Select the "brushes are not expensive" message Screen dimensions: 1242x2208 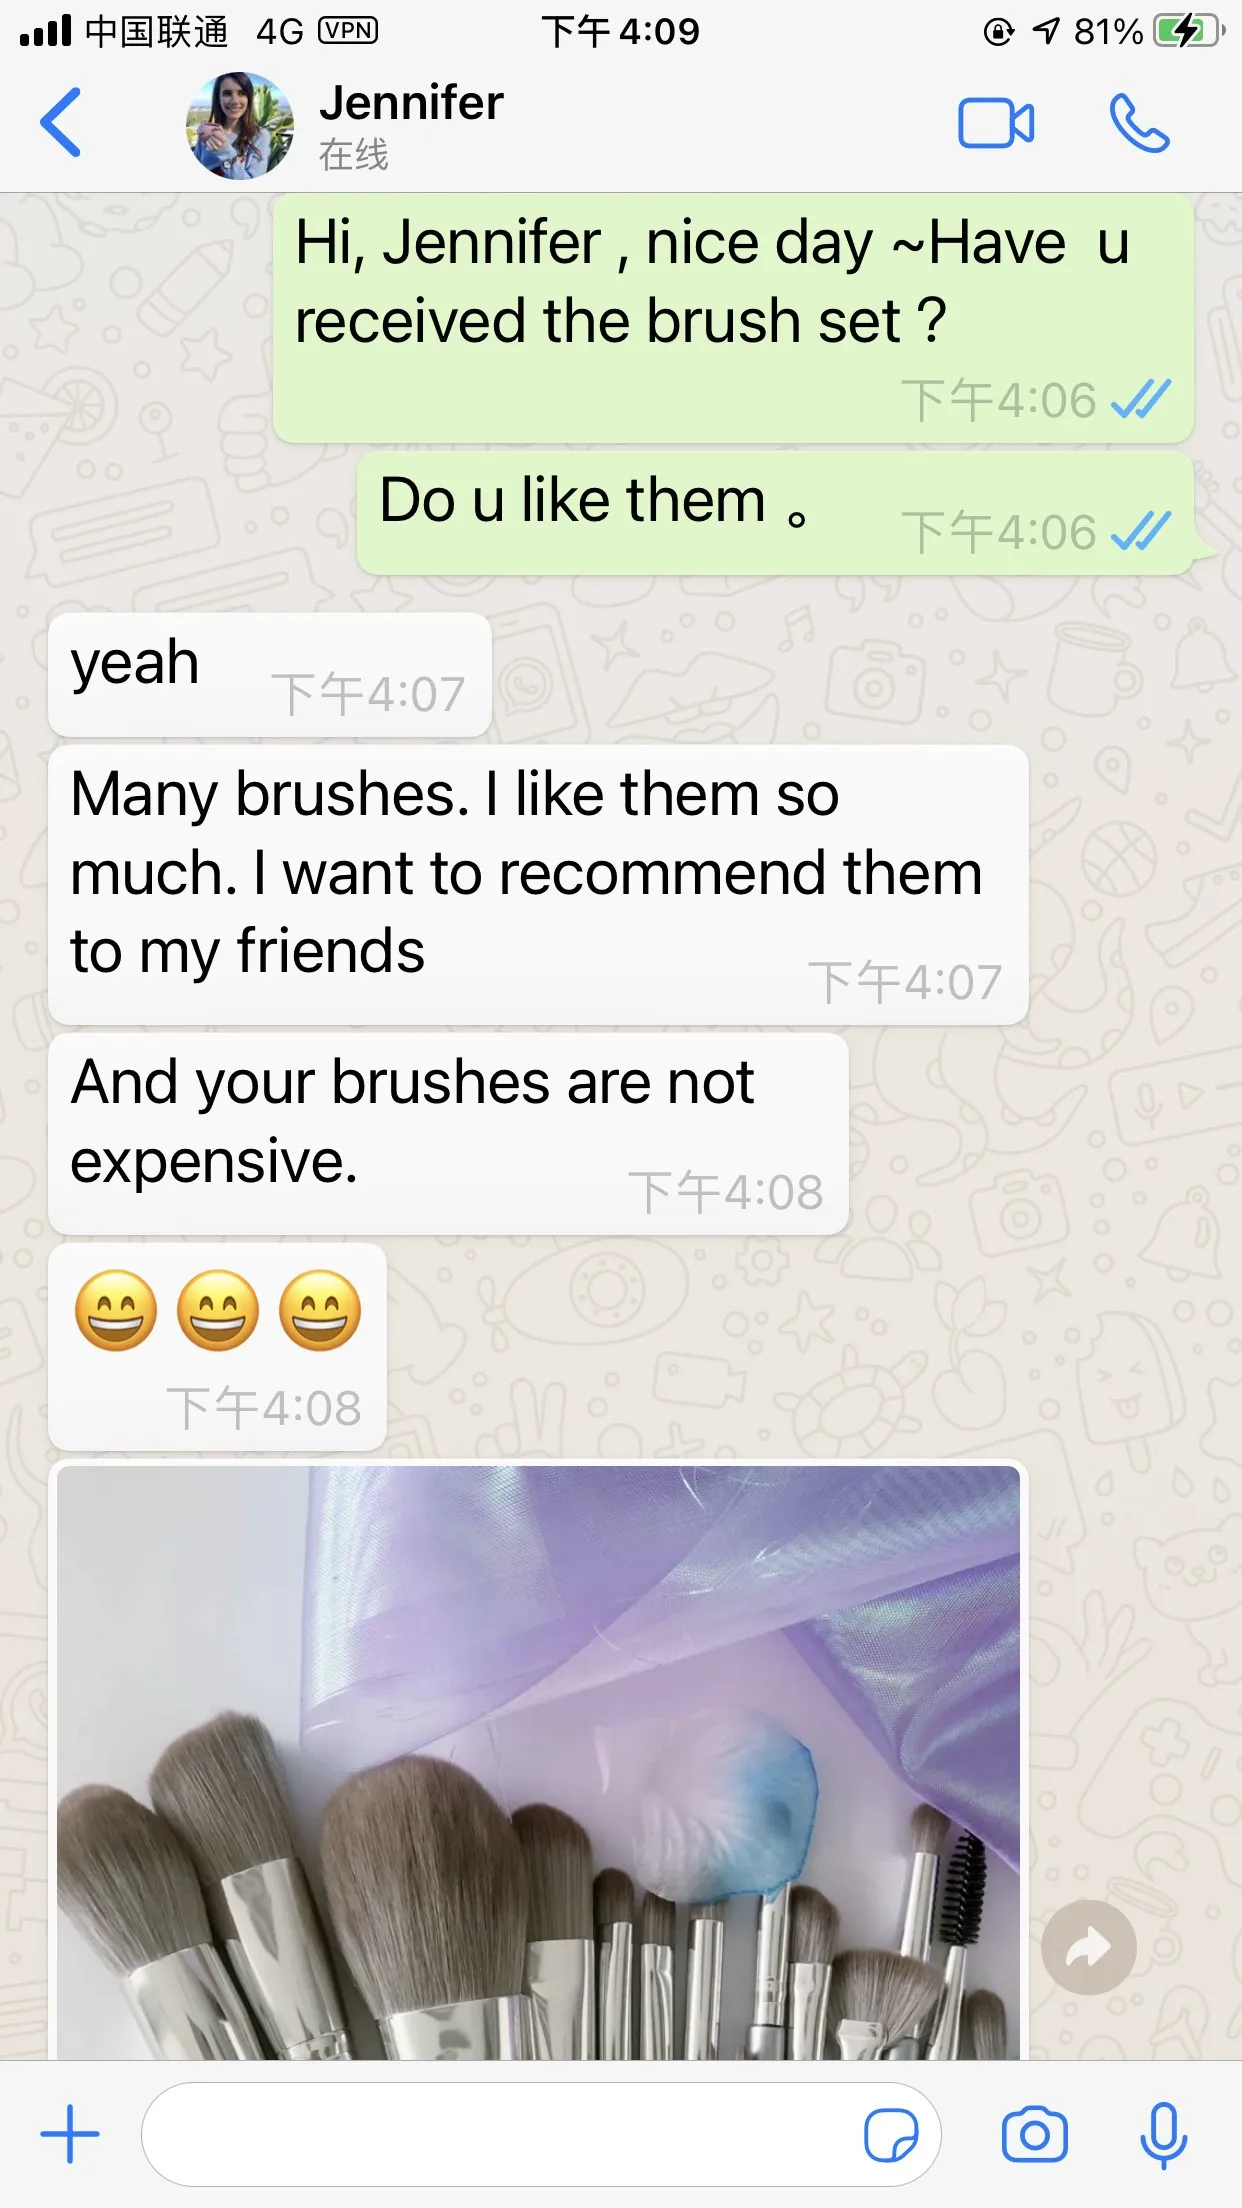pyautogui.click(x=448, y=1134)
